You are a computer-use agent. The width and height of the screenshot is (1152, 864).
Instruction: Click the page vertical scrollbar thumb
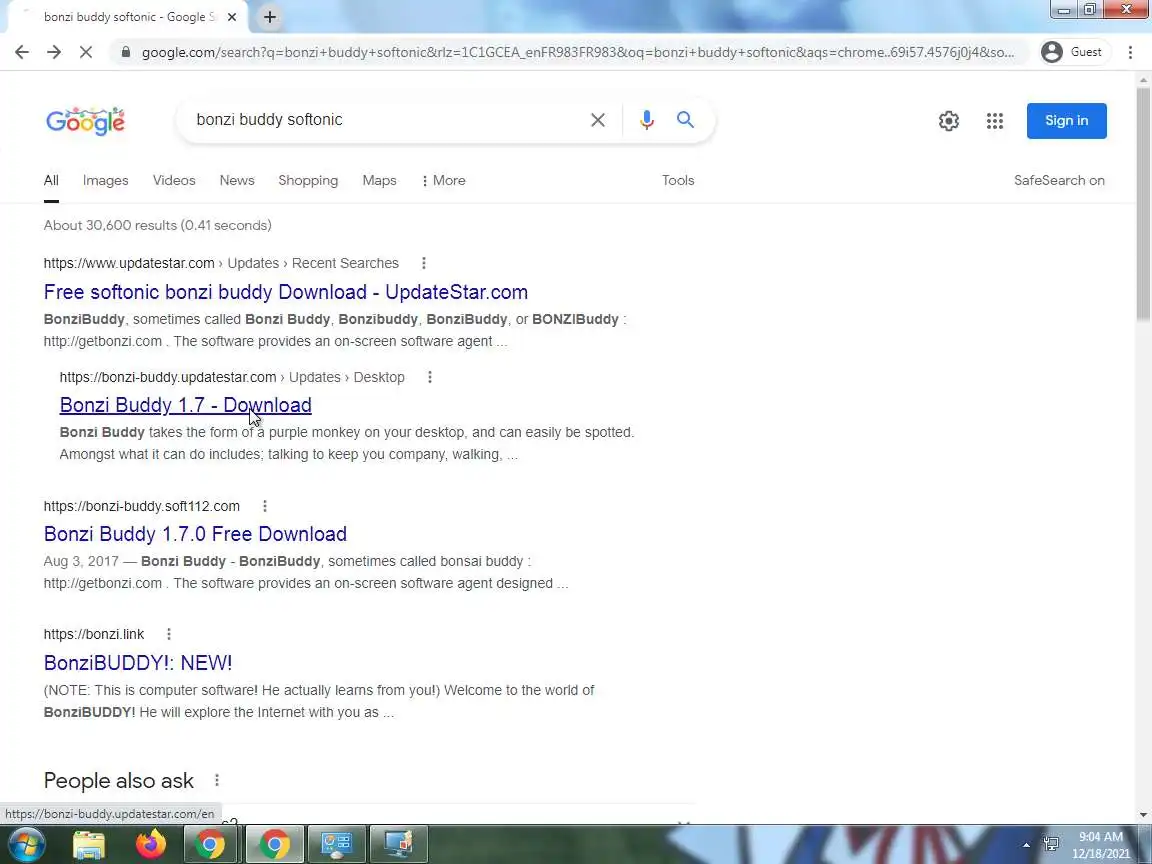coord(1143,202)
